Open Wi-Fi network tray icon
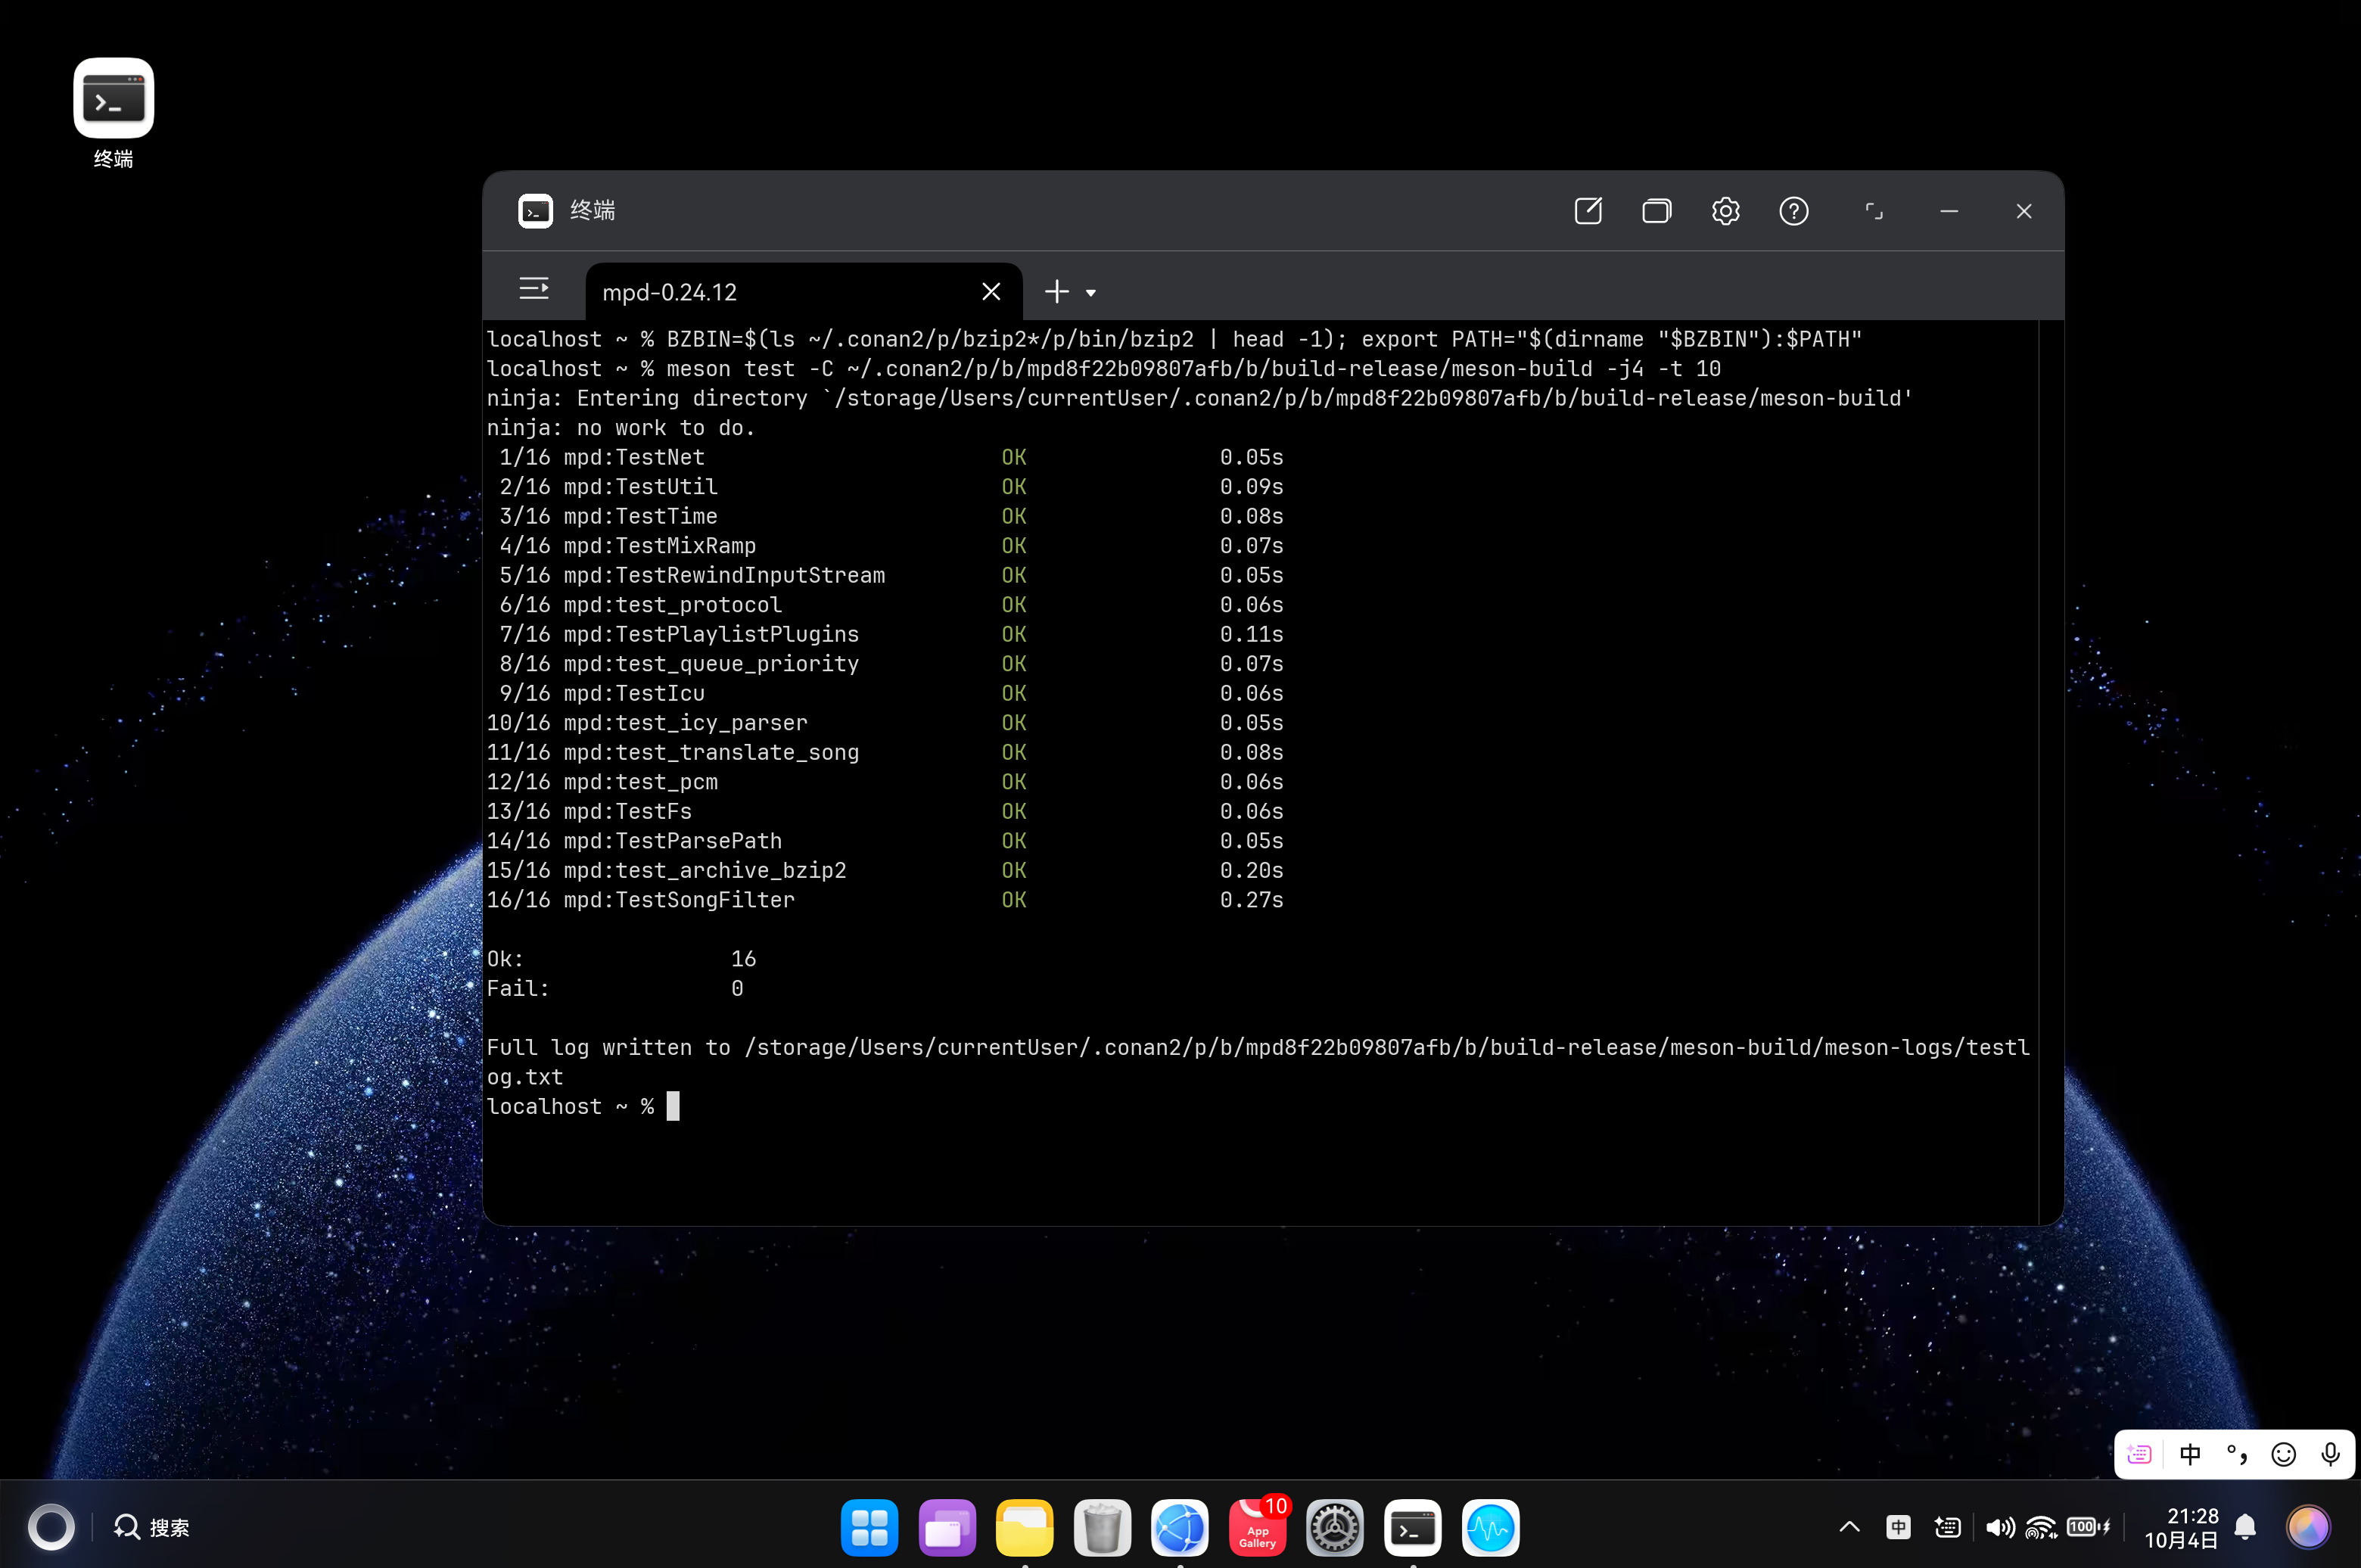 (2040, 1526)
